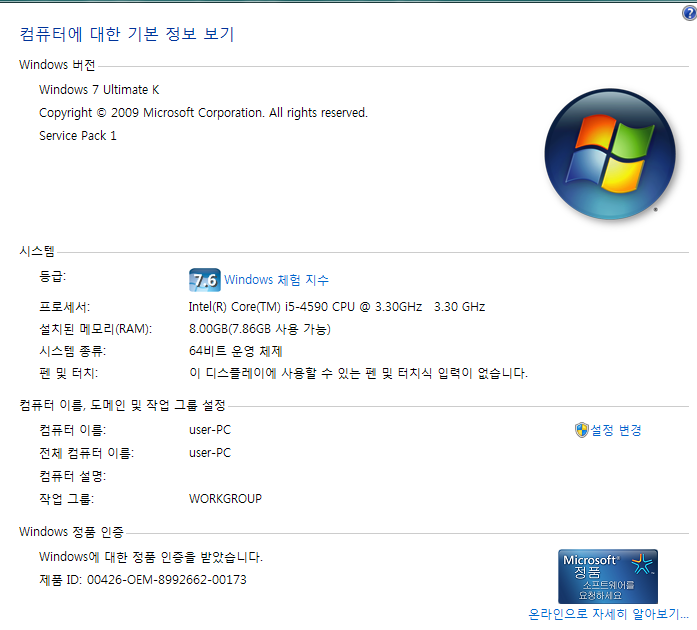Image resolution: width=697 pixels, height=630 pixels.
Task: Click the 시스템 section header
Action: coord(37,251)
